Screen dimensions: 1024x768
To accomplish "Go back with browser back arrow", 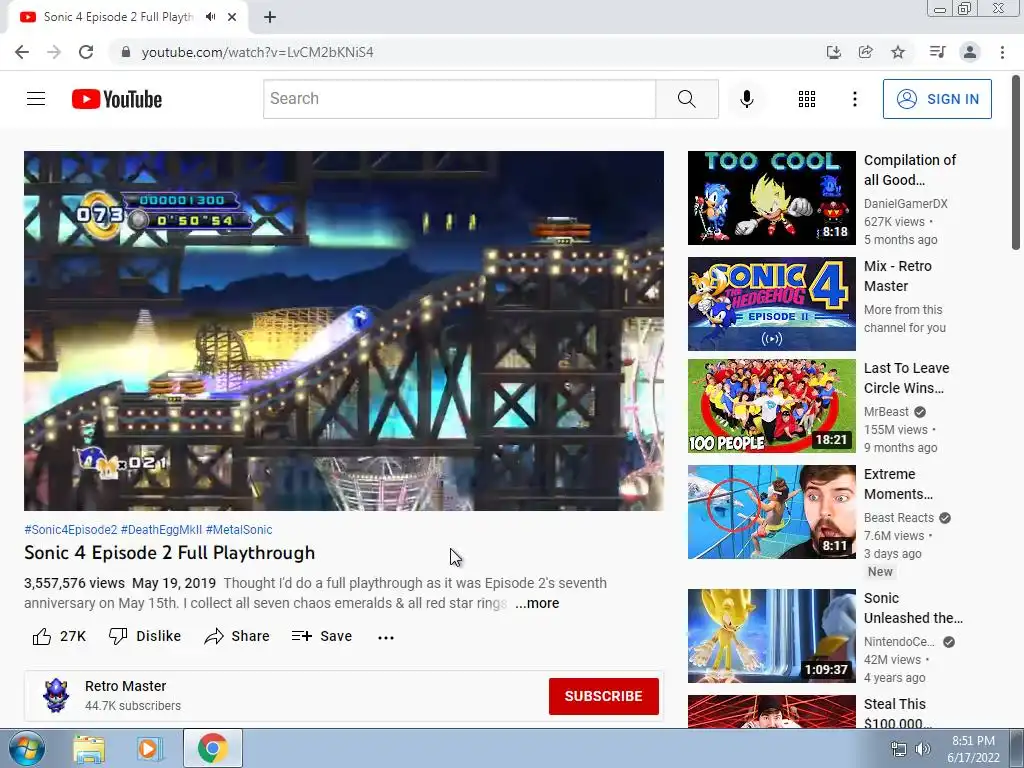I will (x=22, y=52).
